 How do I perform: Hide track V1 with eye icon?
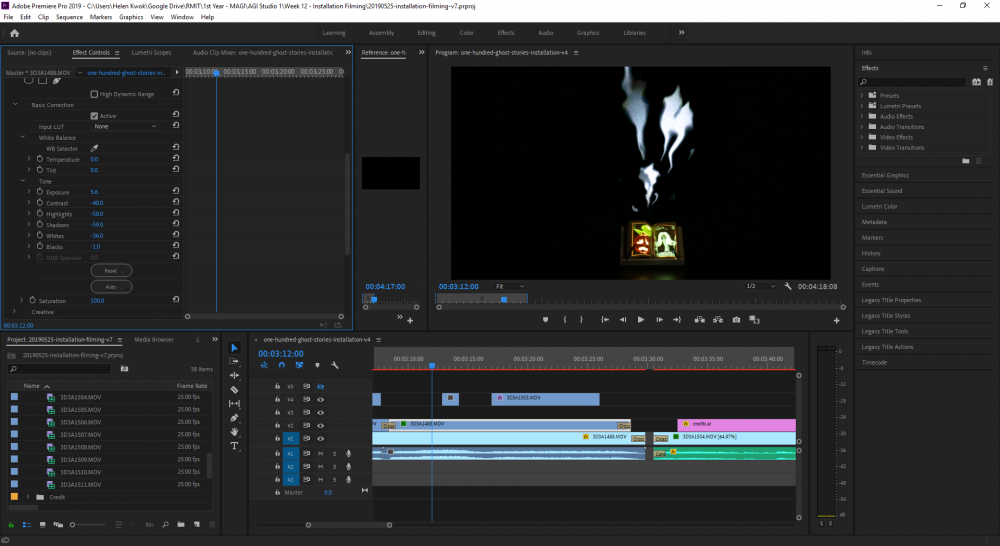[x=320, y=438]
